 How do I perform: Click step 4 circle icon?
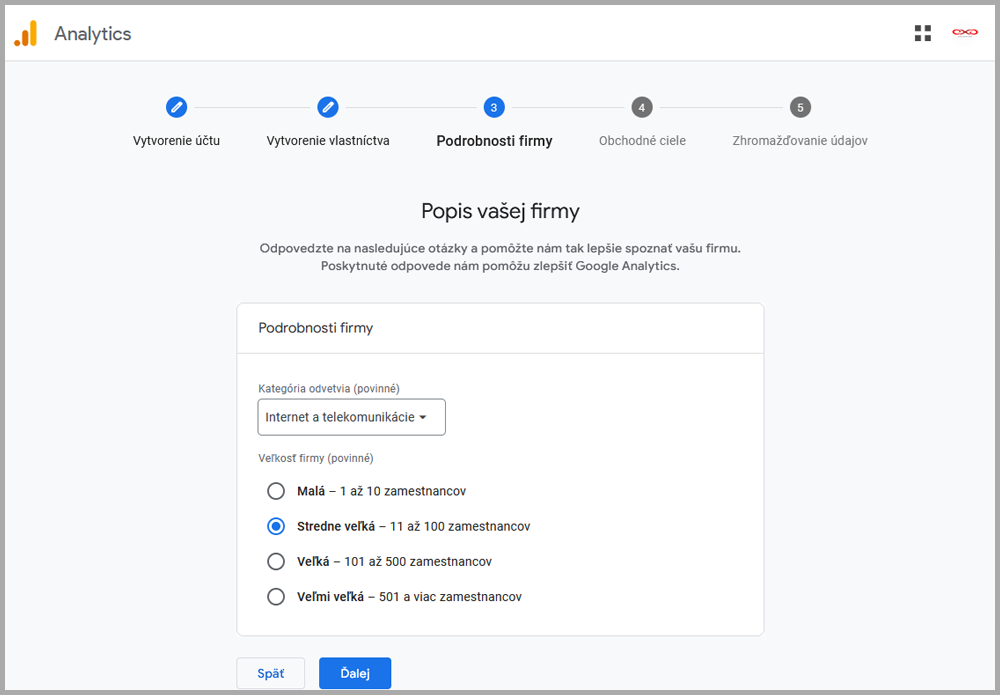(642, 107)
